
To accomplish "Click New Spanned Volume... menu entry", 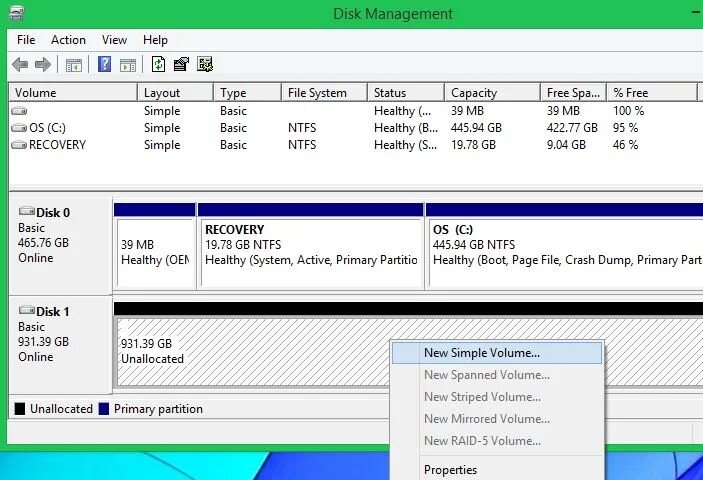I will tap(497, 375).
